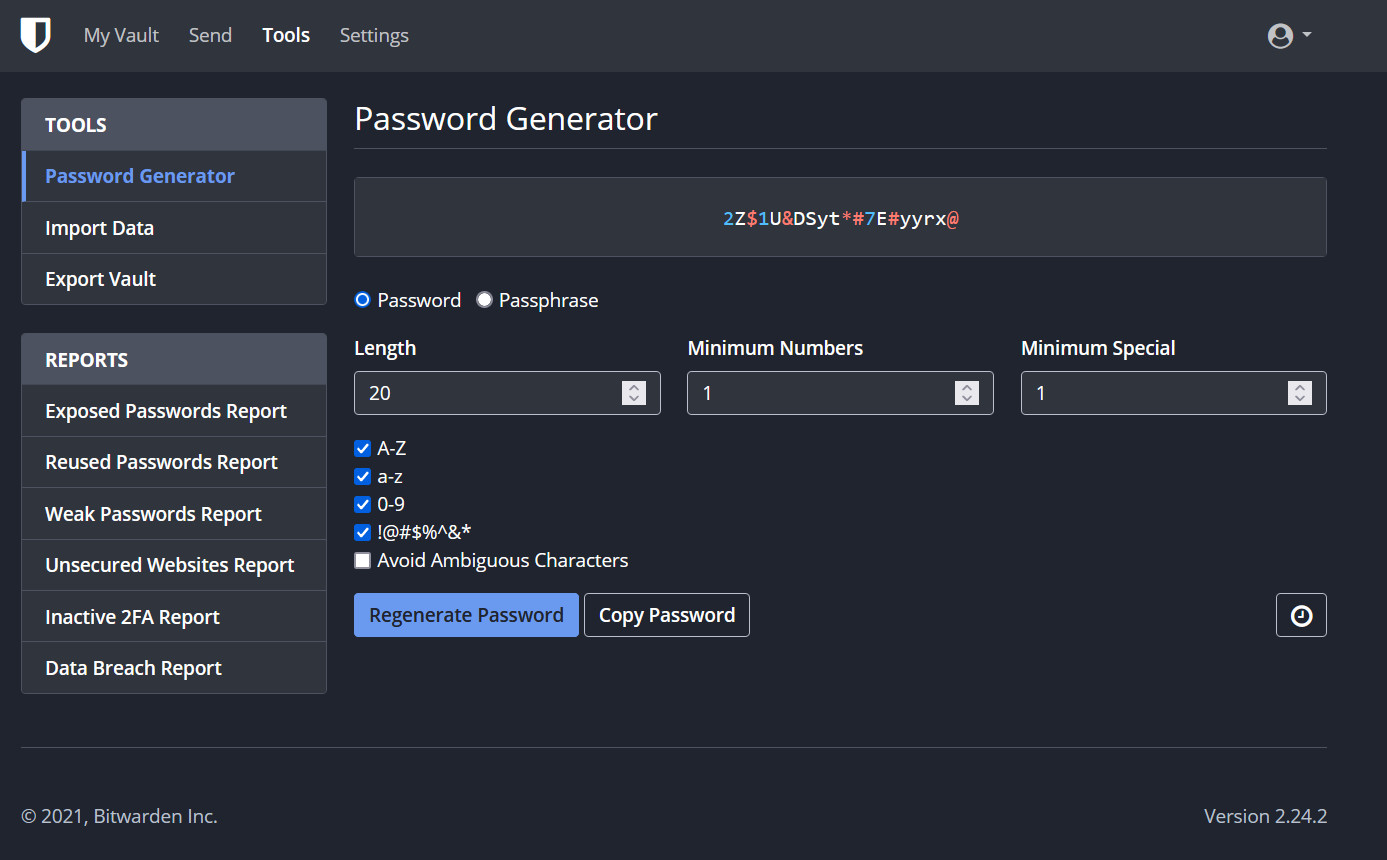Click the Regenerate Password button
Screen dimensions: 1387x860
466,614
